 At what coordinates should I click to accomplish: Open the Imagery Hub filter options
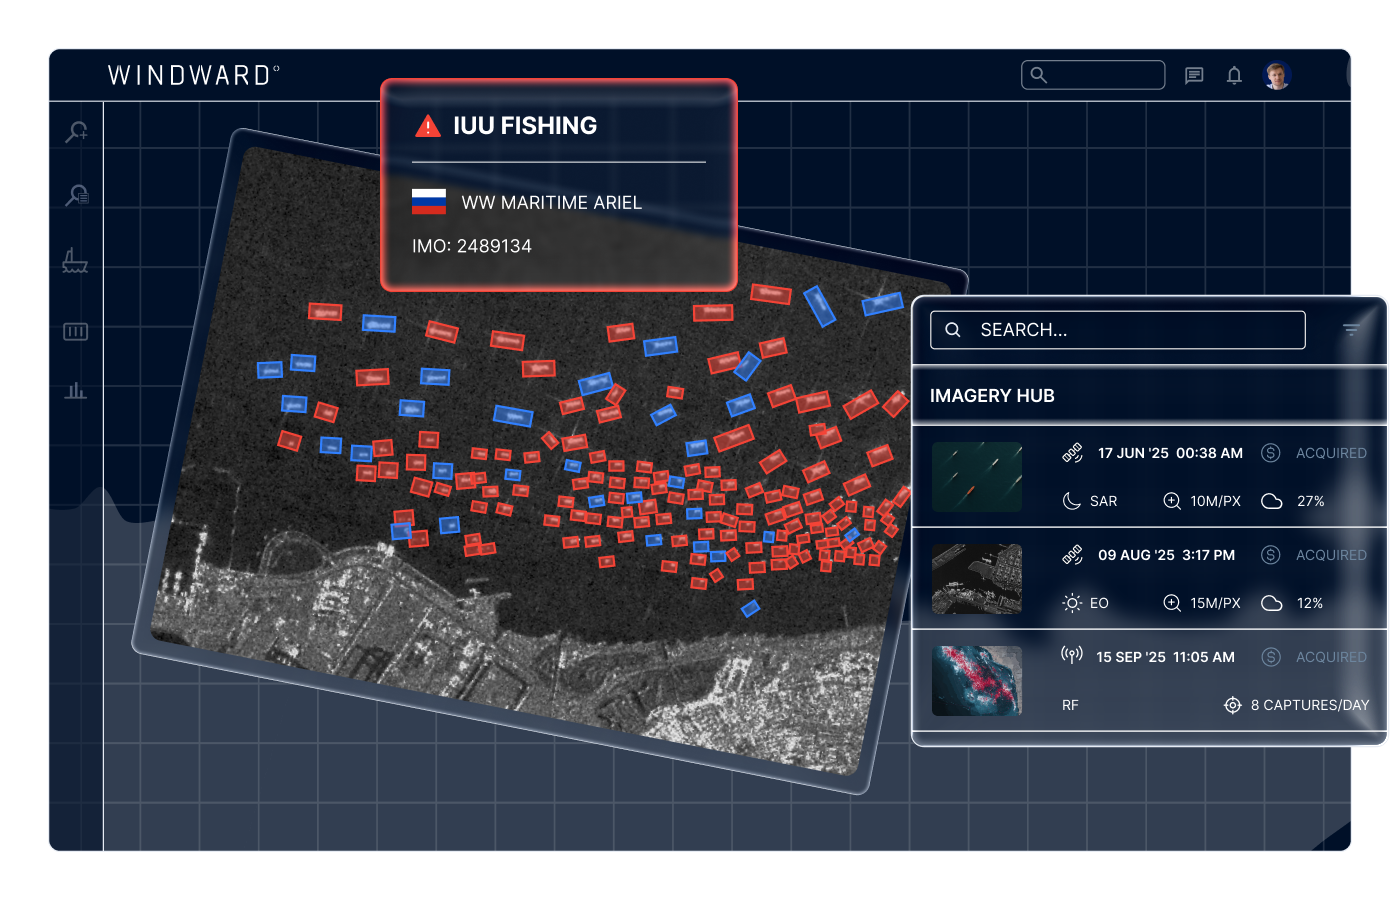click(x=1352, y=329)
